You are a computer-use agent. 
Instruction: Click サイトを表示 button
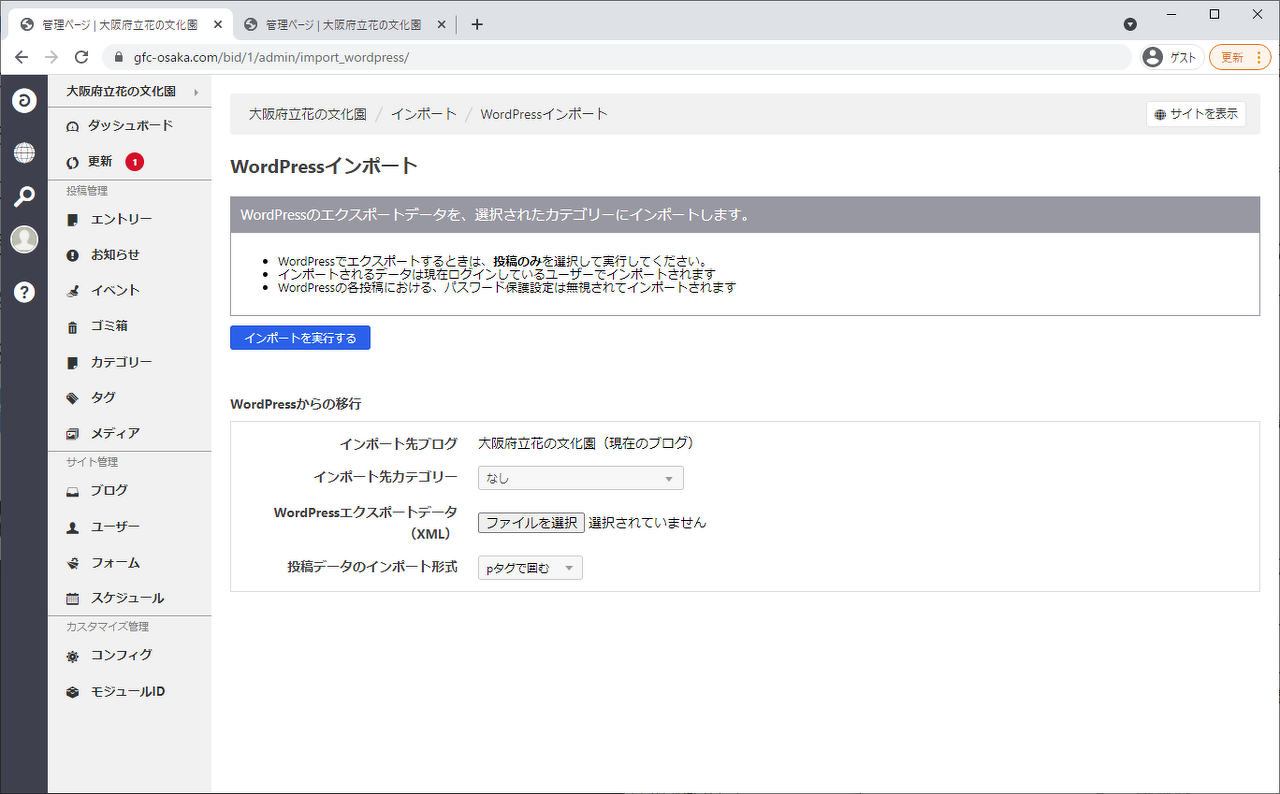click(1196, 114)
